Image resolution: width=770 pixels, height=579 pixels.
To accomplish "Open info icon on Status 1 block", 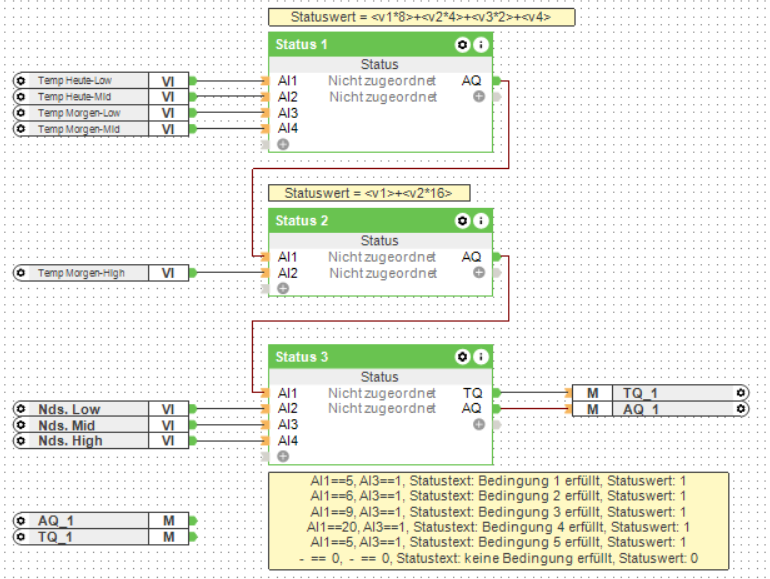I will [481, 45].
